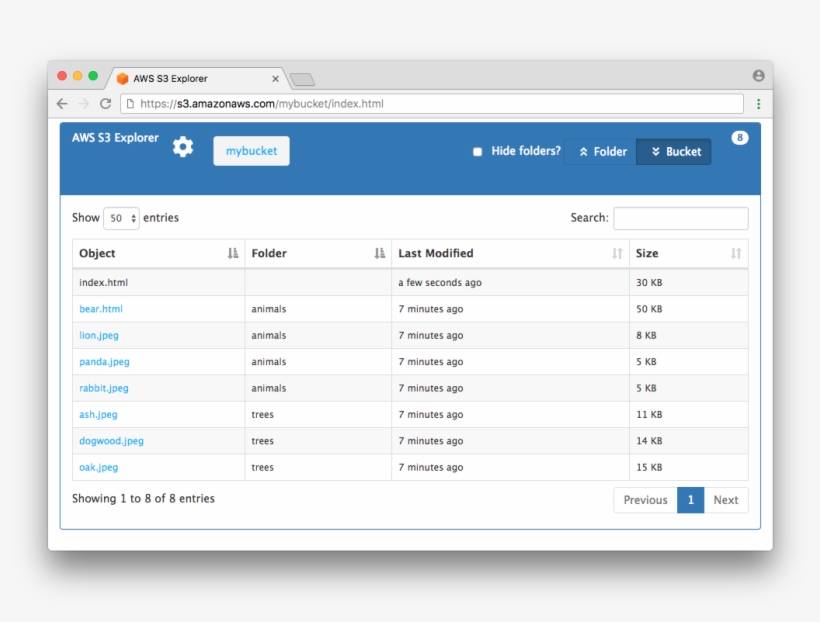
Task: Enable the Hide folders checkbox
Action: click(x=478, y=152)
